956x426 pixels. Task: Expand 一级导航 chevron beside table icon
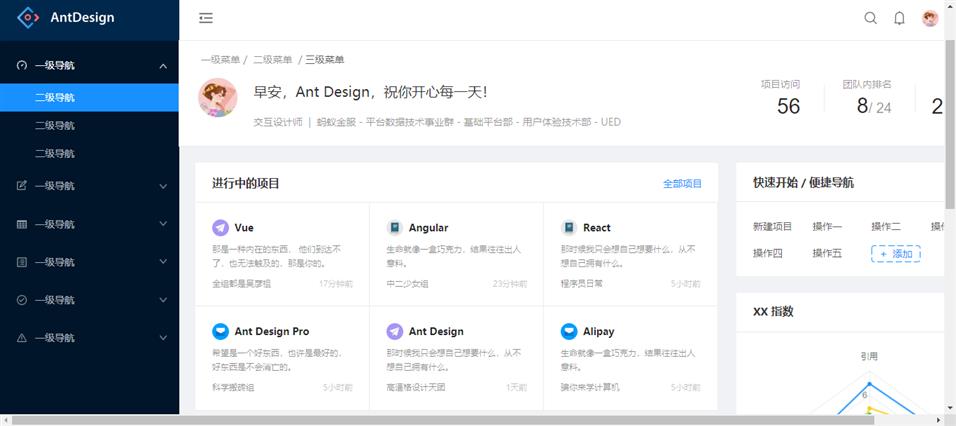(163, 224)
